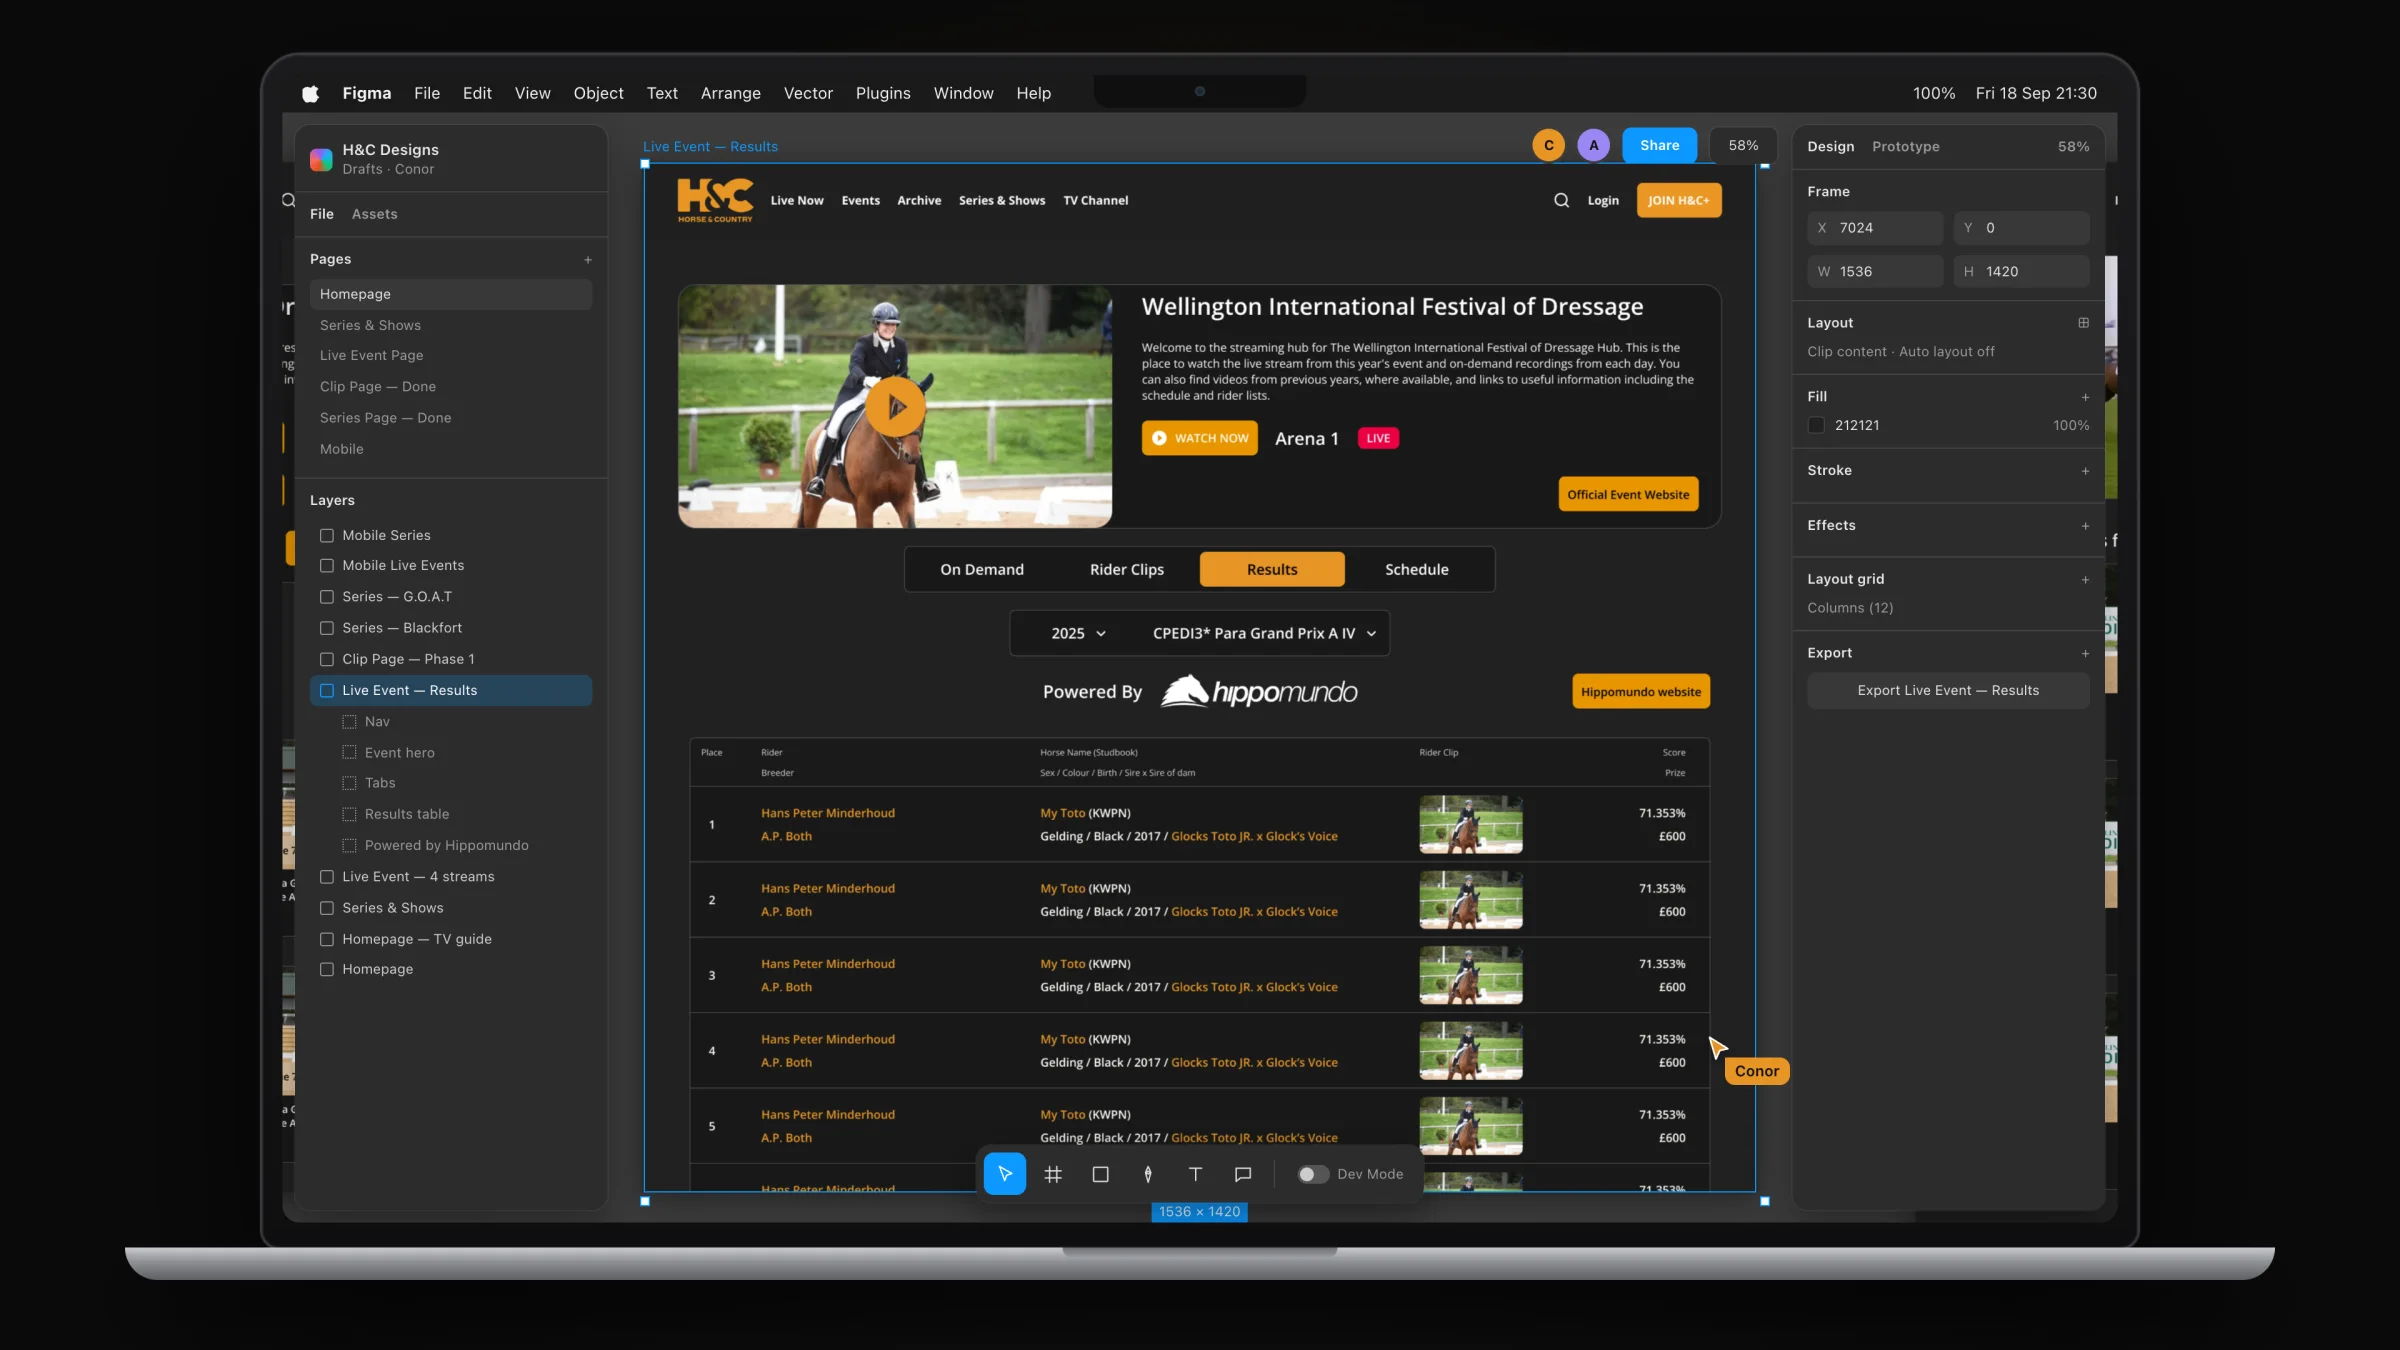Select the Pen tool

tap(1148, 1174)
